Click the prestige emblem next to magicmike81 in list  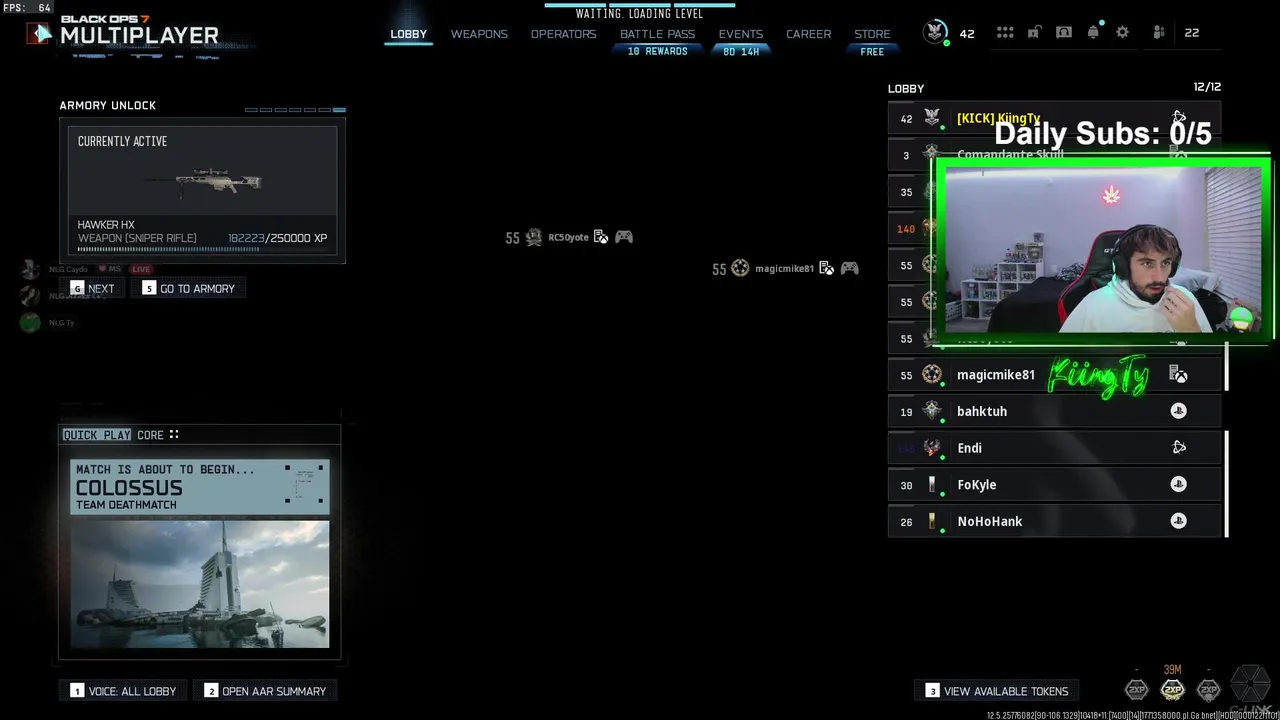coord(932,374)
